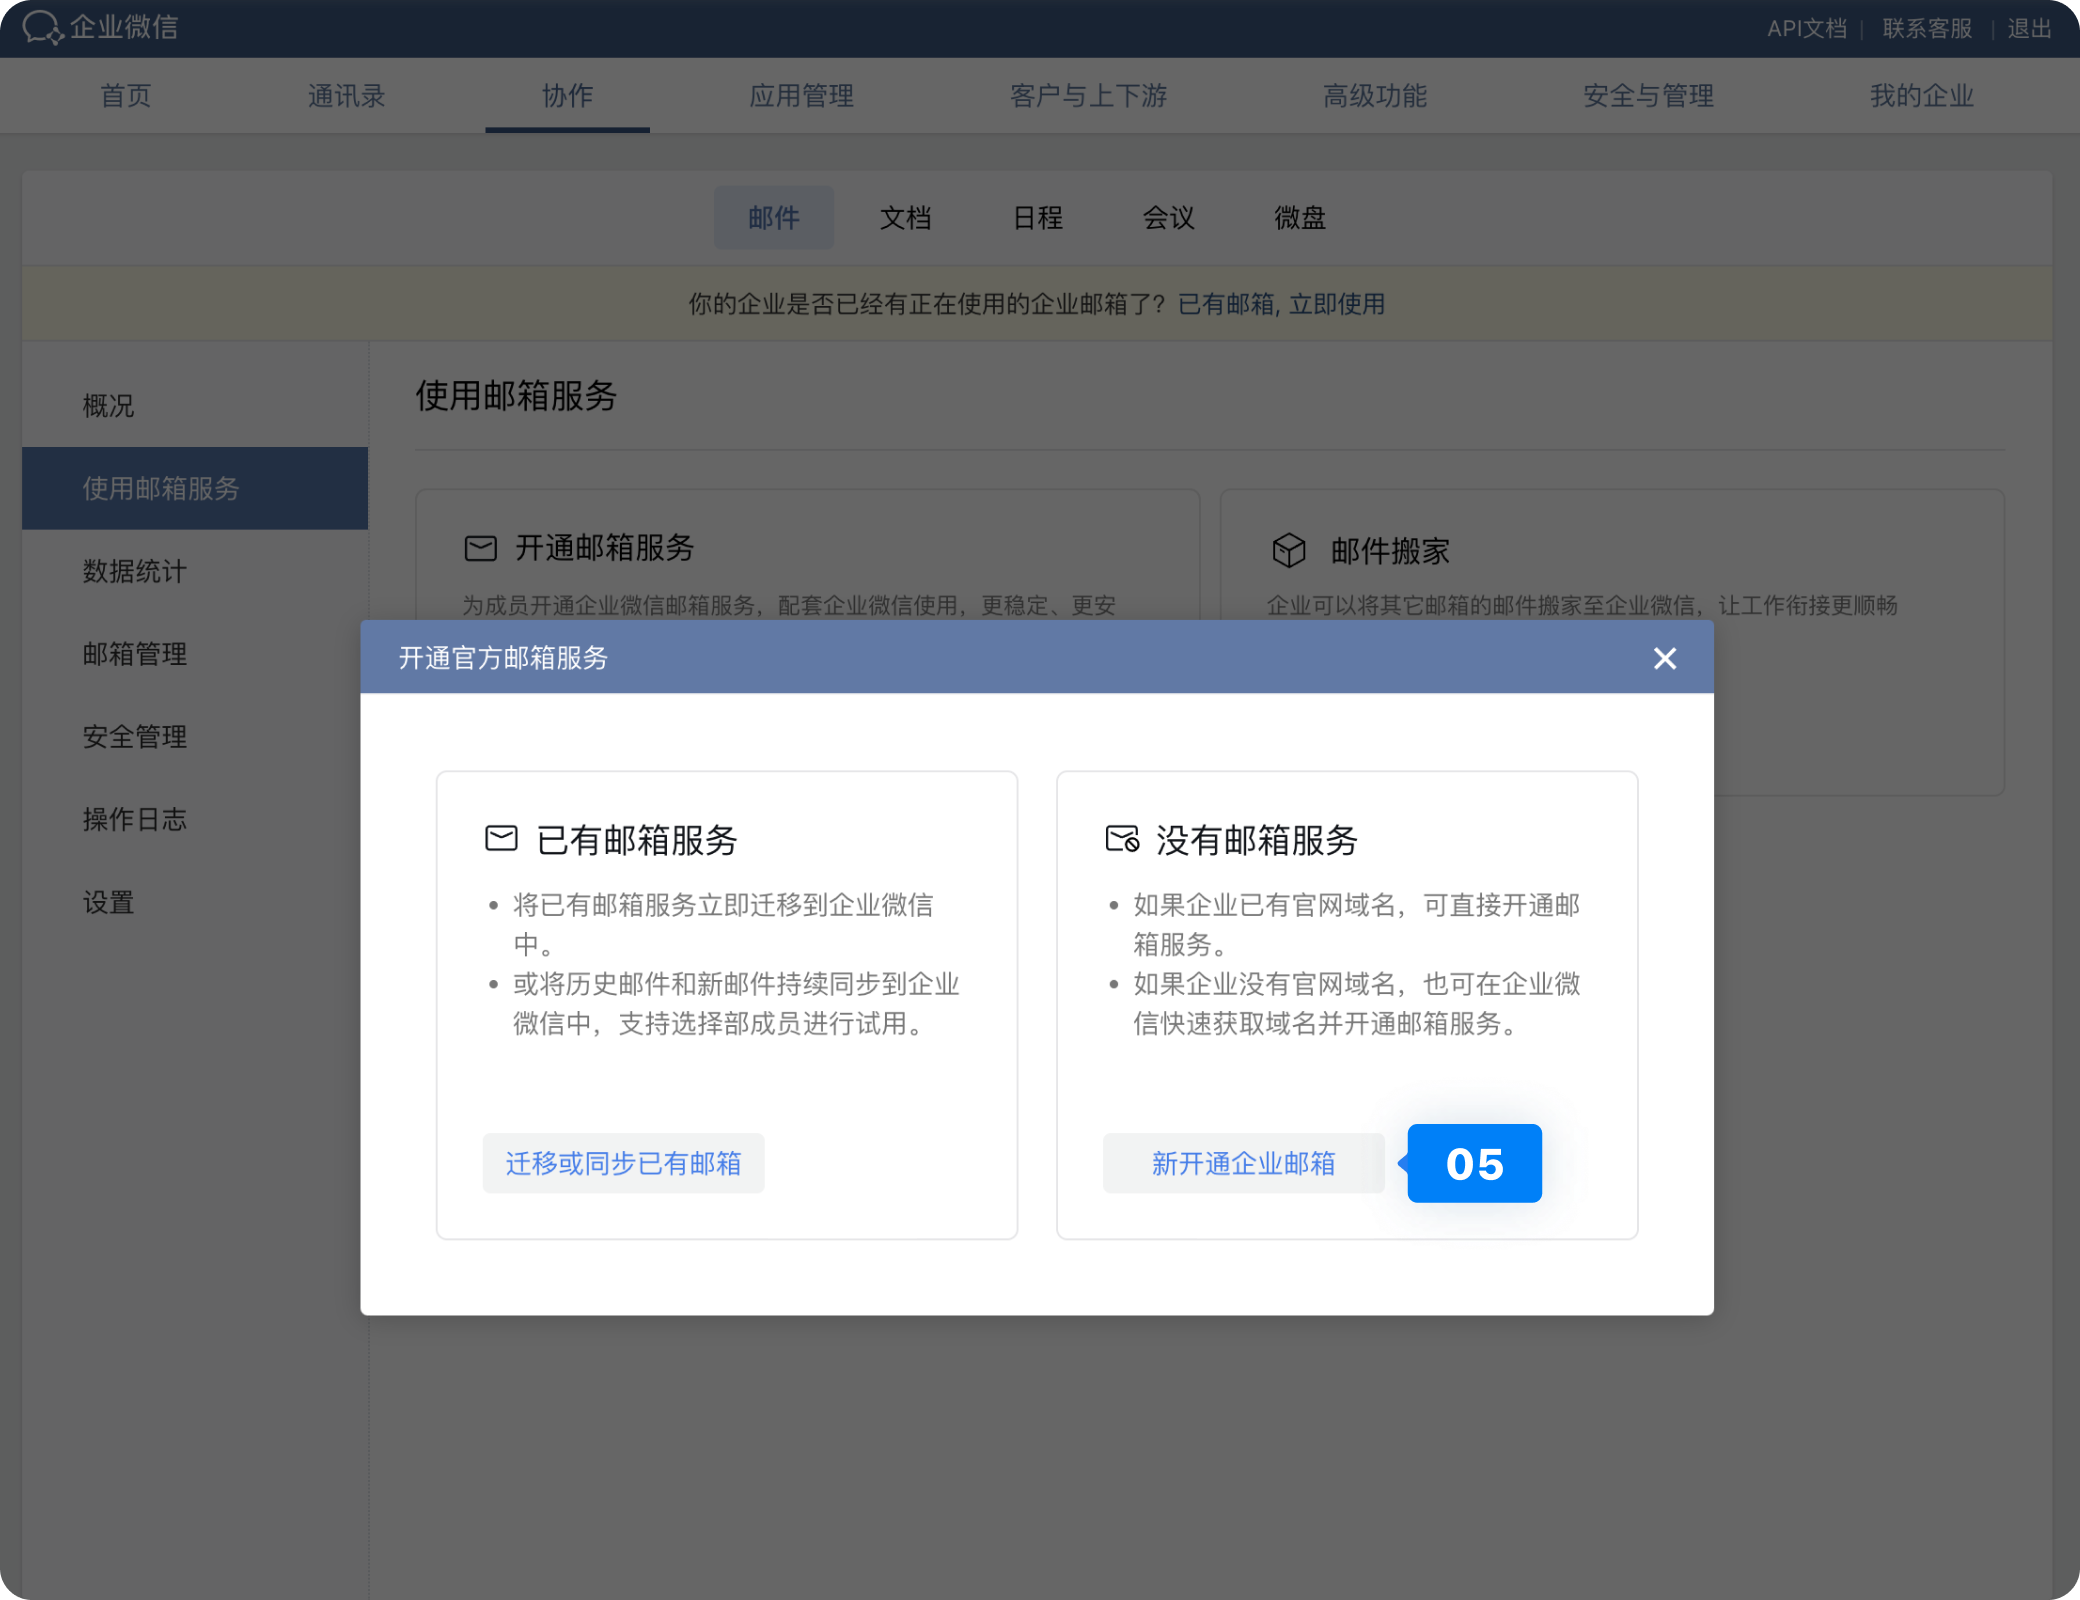
Task: Click 联系客服 in the top bar
Action: tap(1926, 28)
